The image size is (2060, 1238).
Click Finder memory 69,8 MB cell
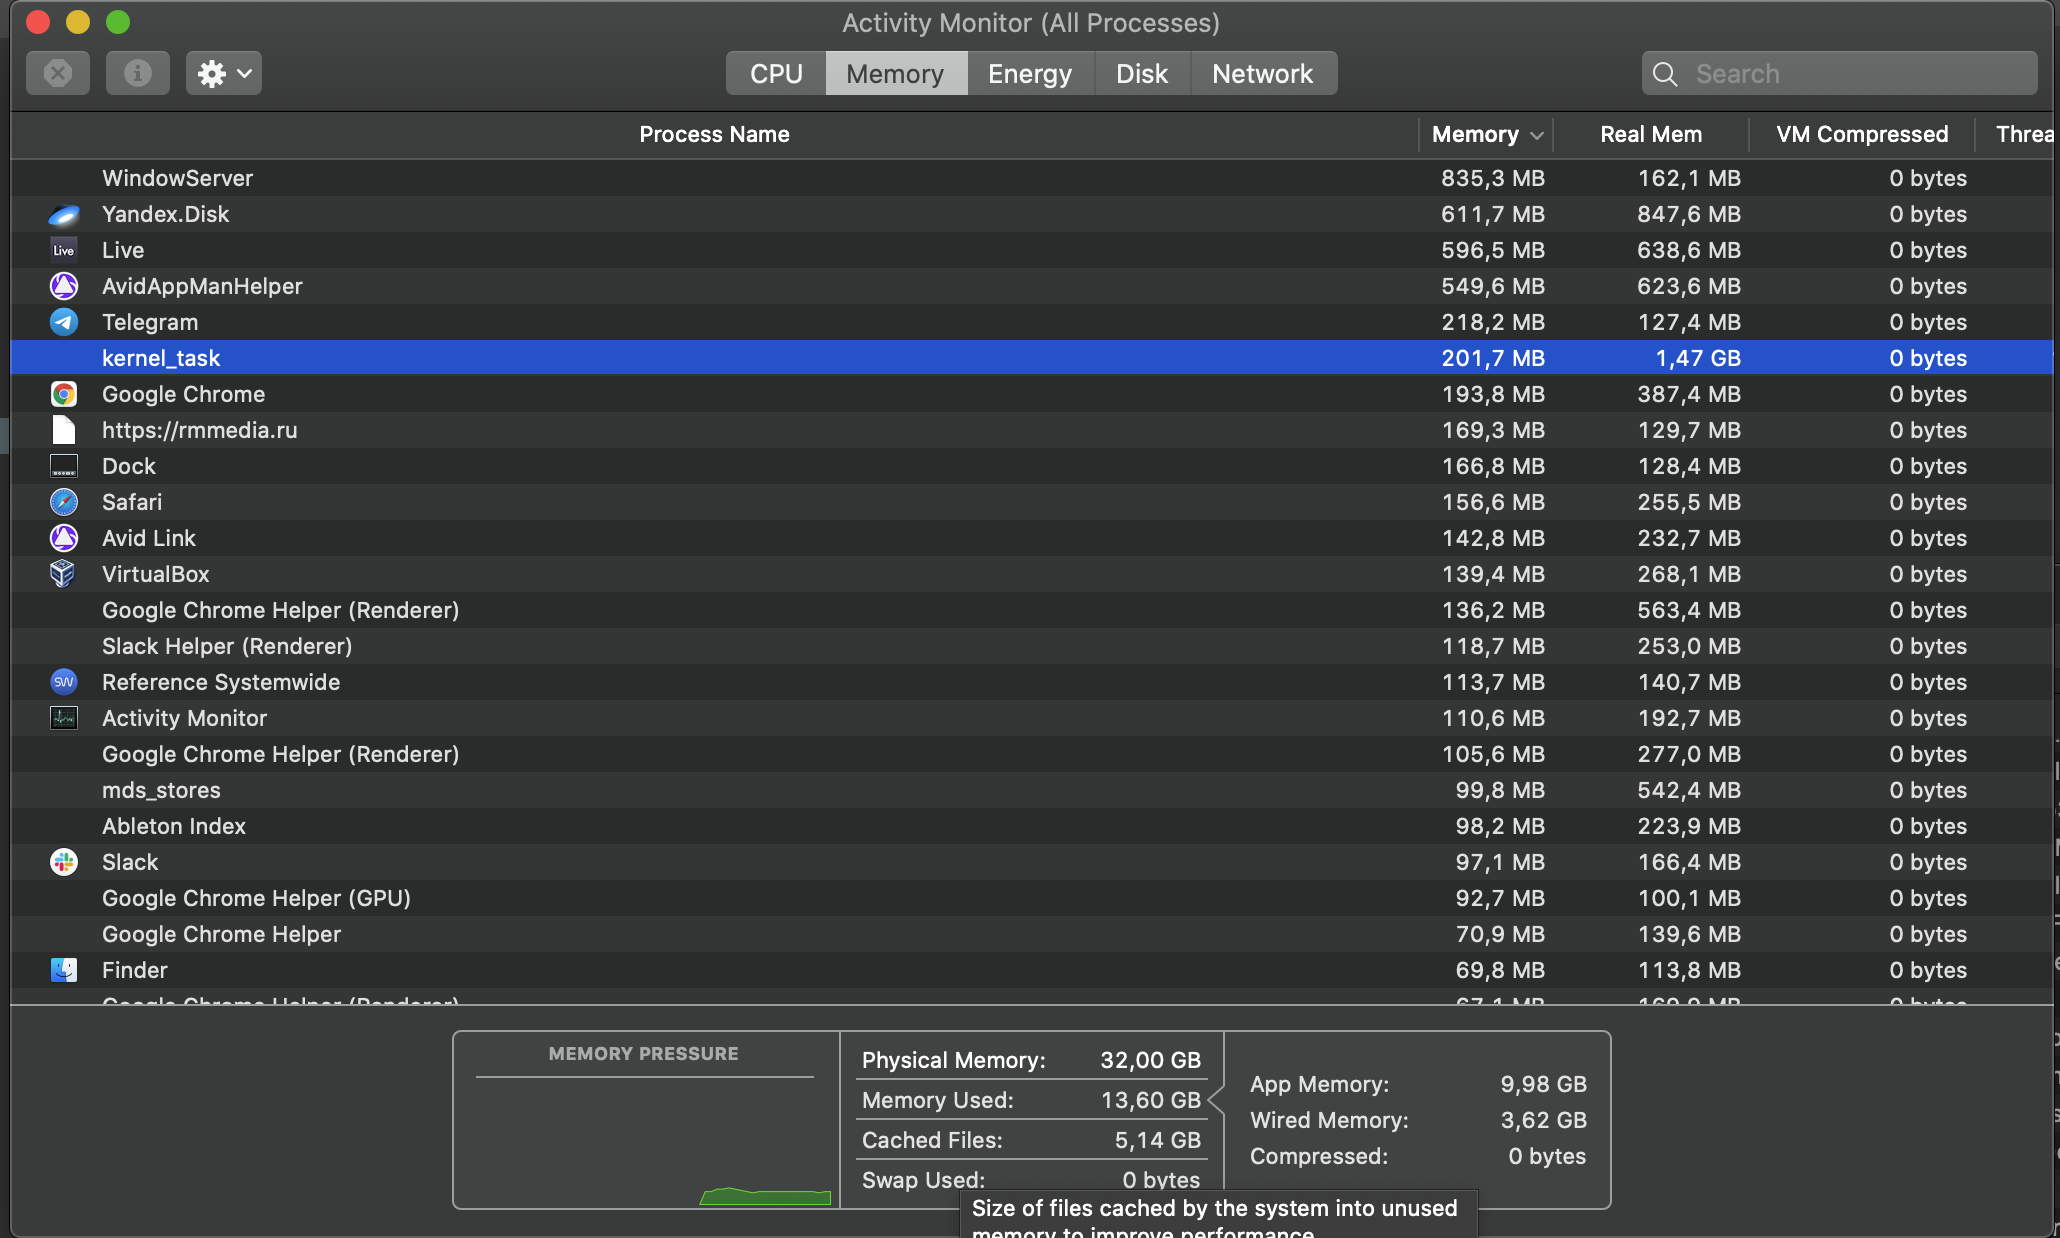click(1499, 970)
